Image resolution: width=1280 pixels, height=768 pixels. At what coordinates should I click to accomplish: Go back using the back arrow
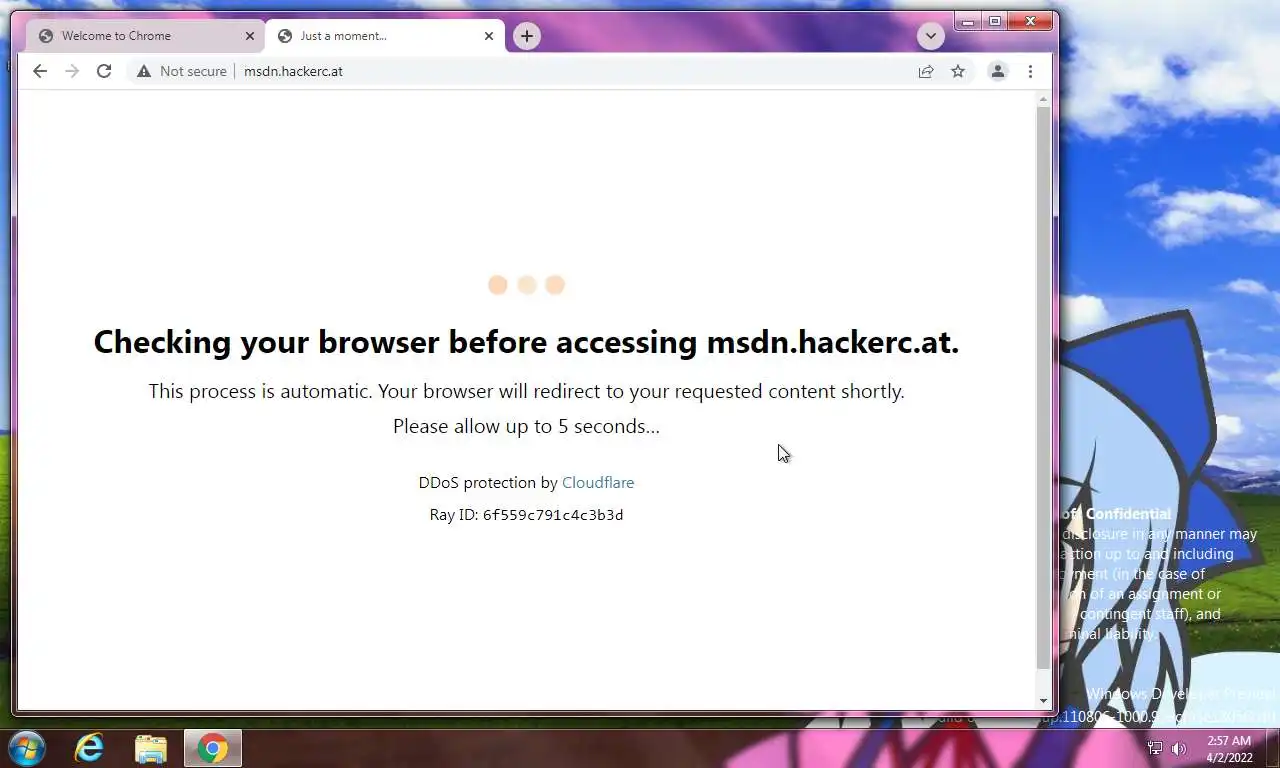[39, 71]
